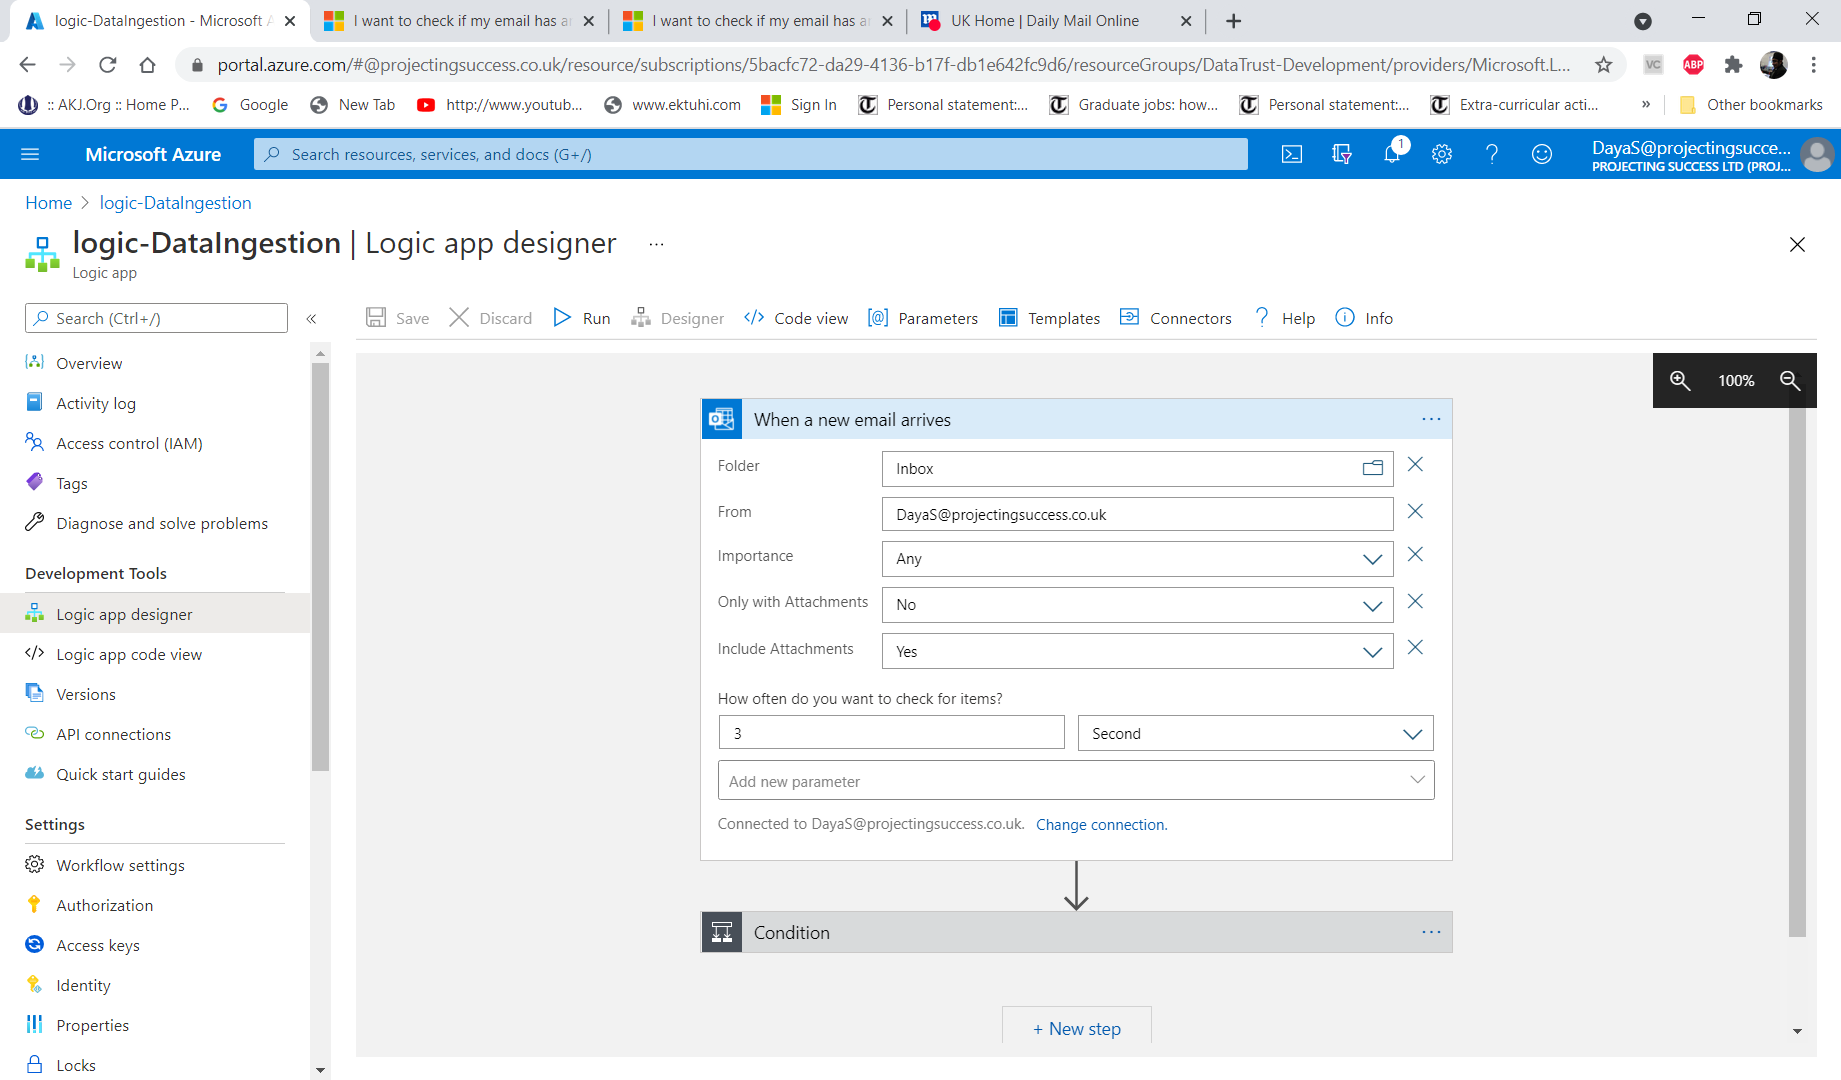Open email trigger ellipsis menu
The height and width of the screenshot is (1080, 1841).
1431,419
